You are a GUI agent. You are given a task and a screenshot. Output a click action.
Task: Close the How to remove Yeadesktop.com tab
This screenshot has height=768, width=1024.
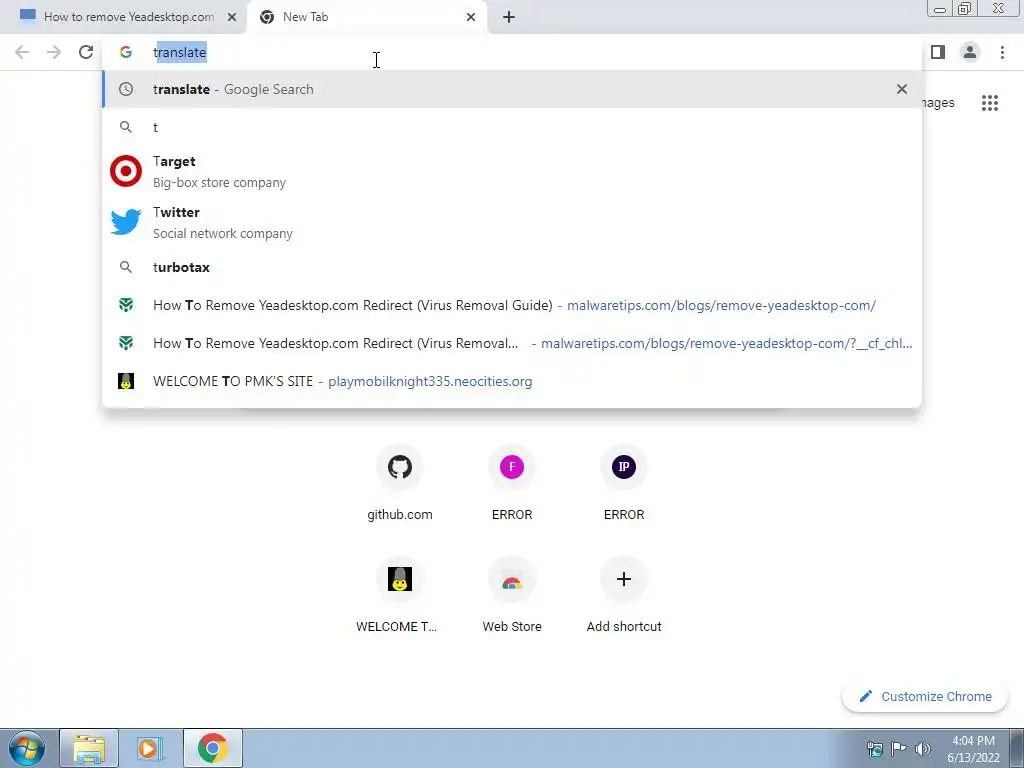(232, 17)
